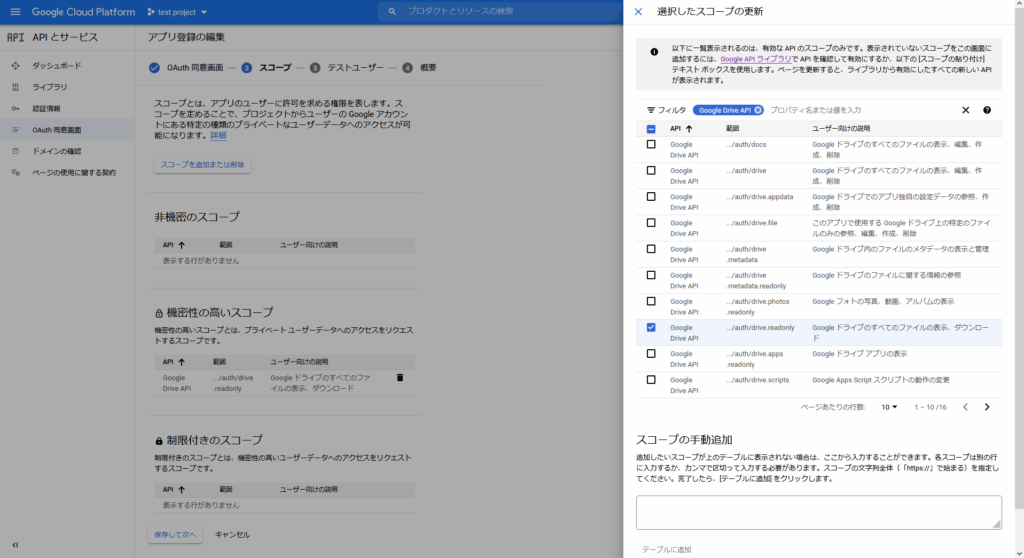Close the scope update panel
Viewport: 1024px width, 558px height.
click(x=638, y=12)
